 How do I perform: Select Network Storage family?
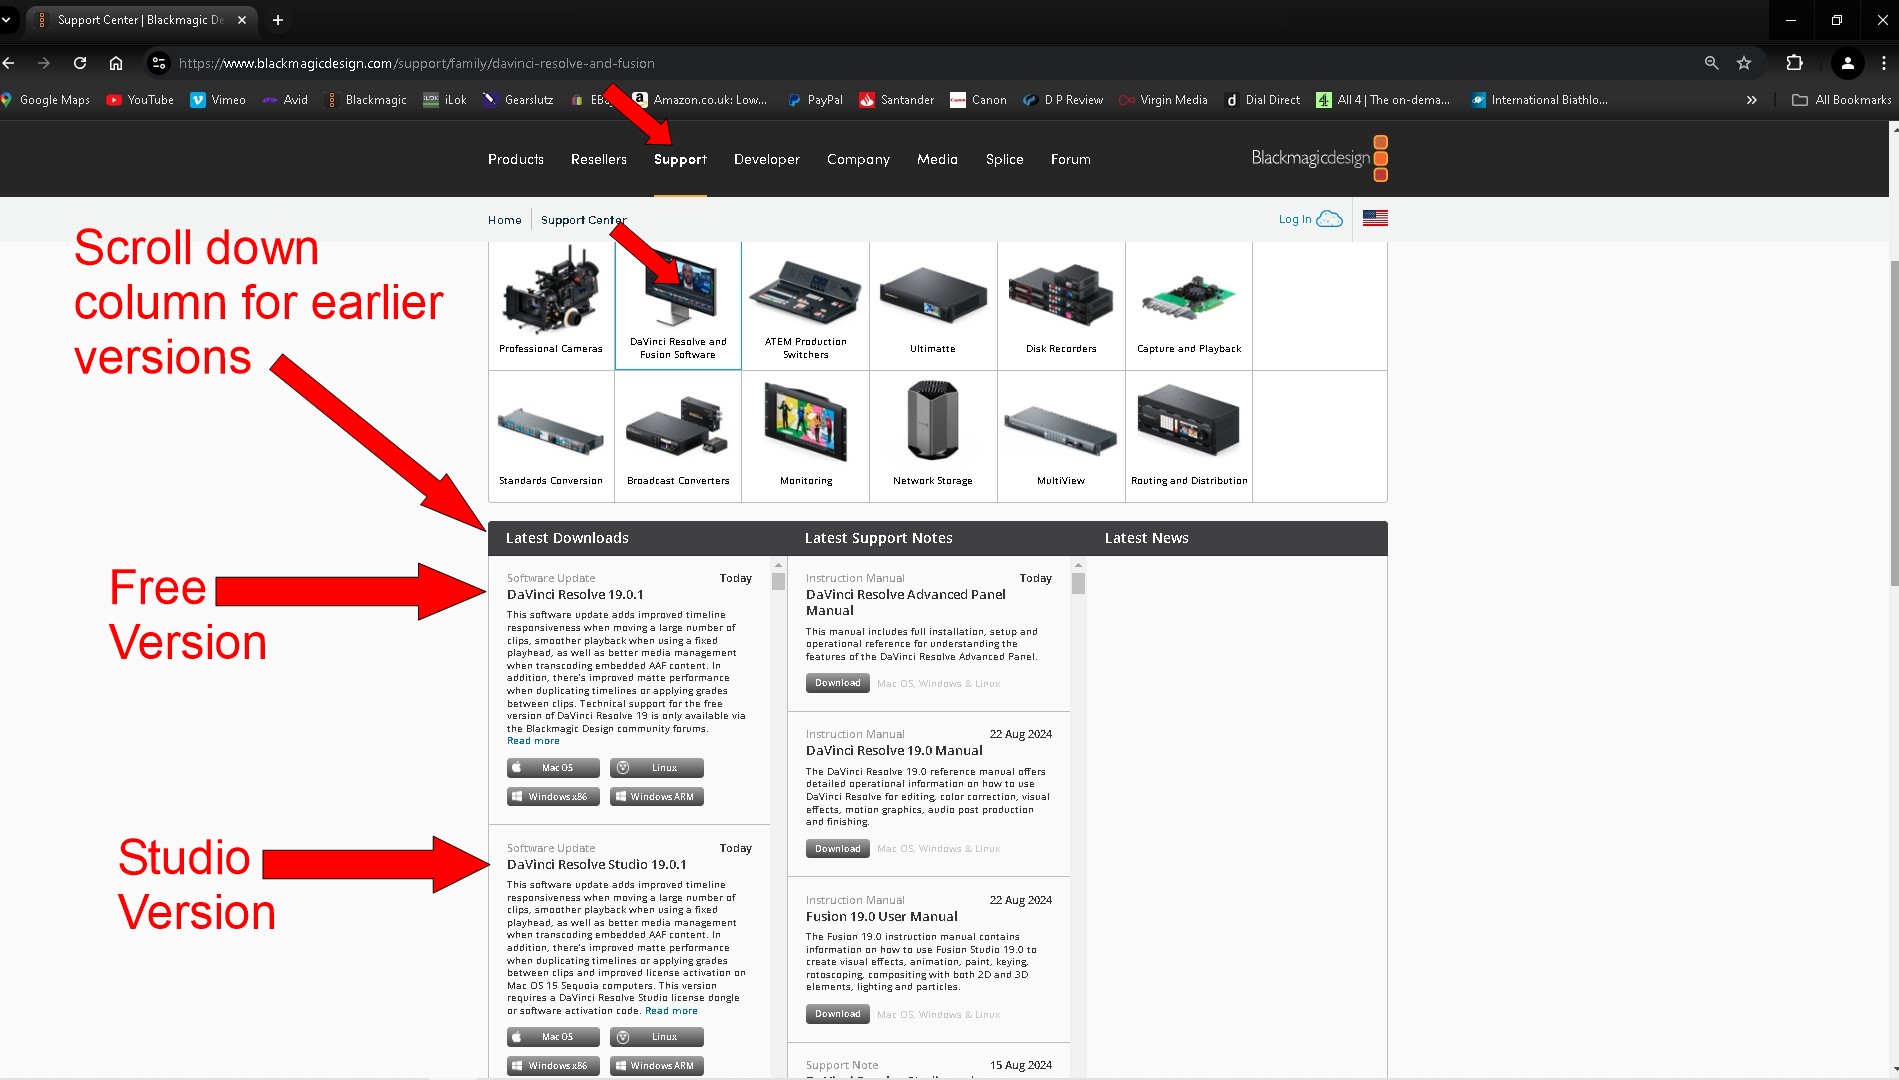coord(933,436)
